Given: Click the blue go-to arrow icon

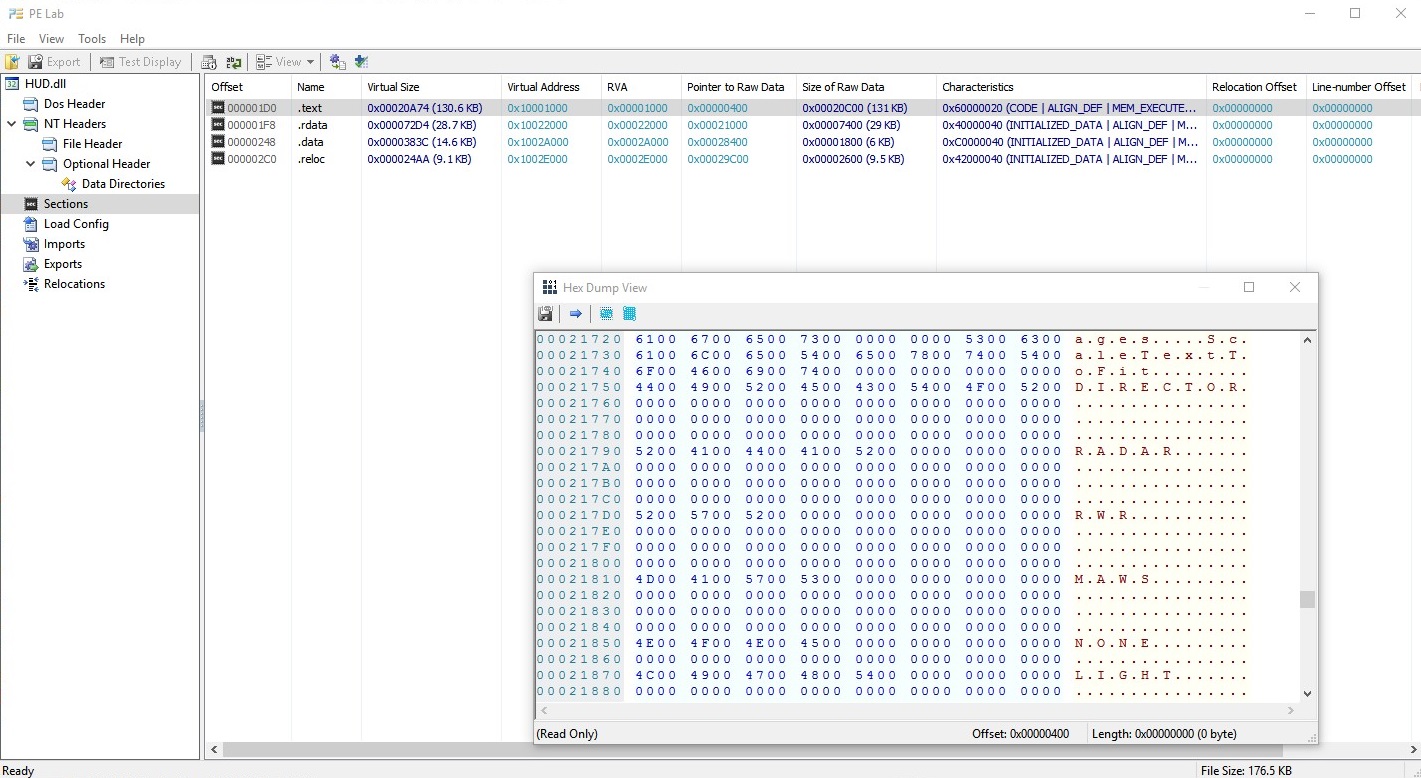Looking at the screenshot, I should 575,314.
